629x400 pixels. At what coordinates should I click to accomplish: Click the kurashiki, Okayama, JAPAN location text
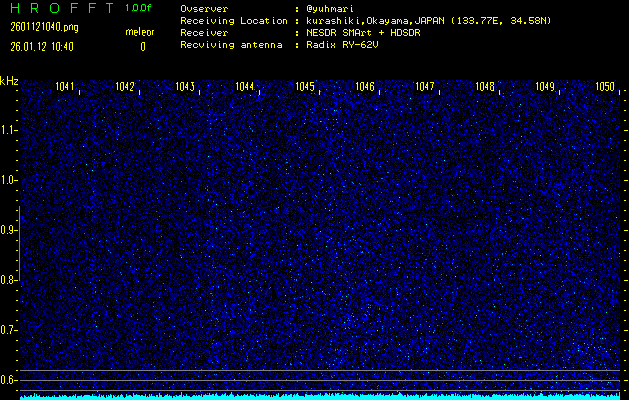[428, 21]
